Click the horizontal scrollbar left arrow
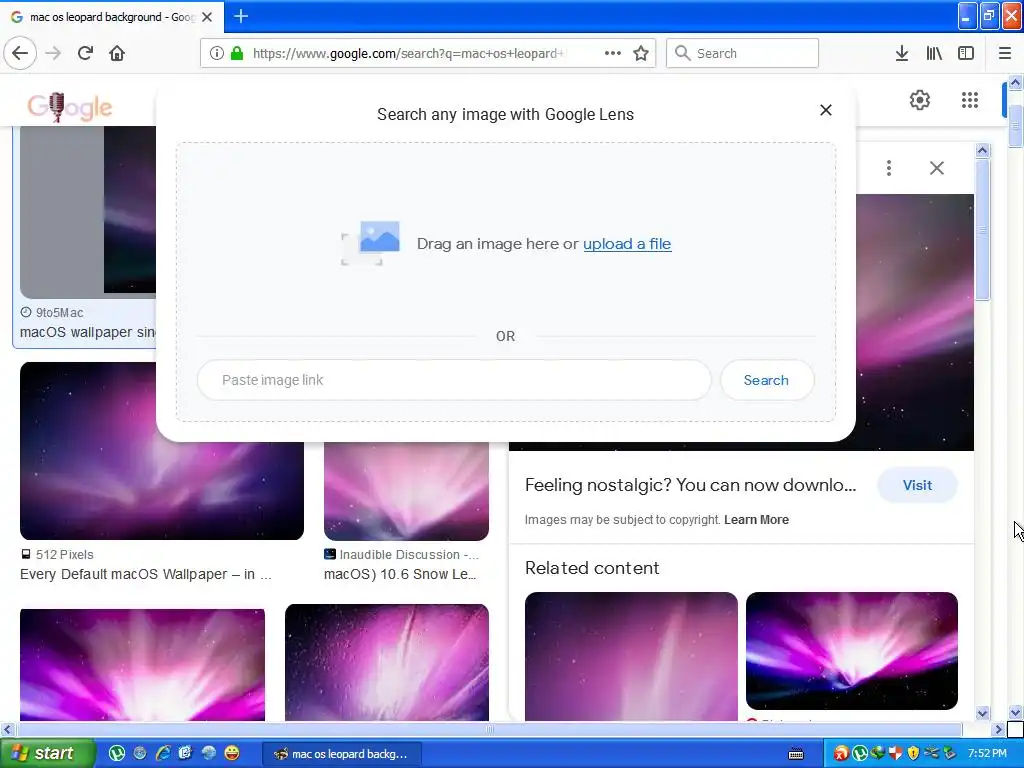 [8, 729]
